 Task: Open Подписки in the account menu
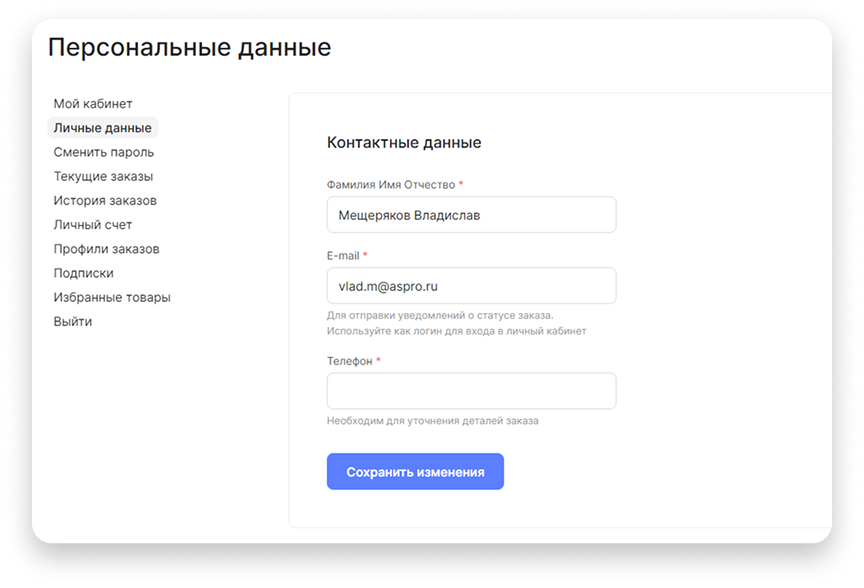pyautogui.click(x=84, y=273)
